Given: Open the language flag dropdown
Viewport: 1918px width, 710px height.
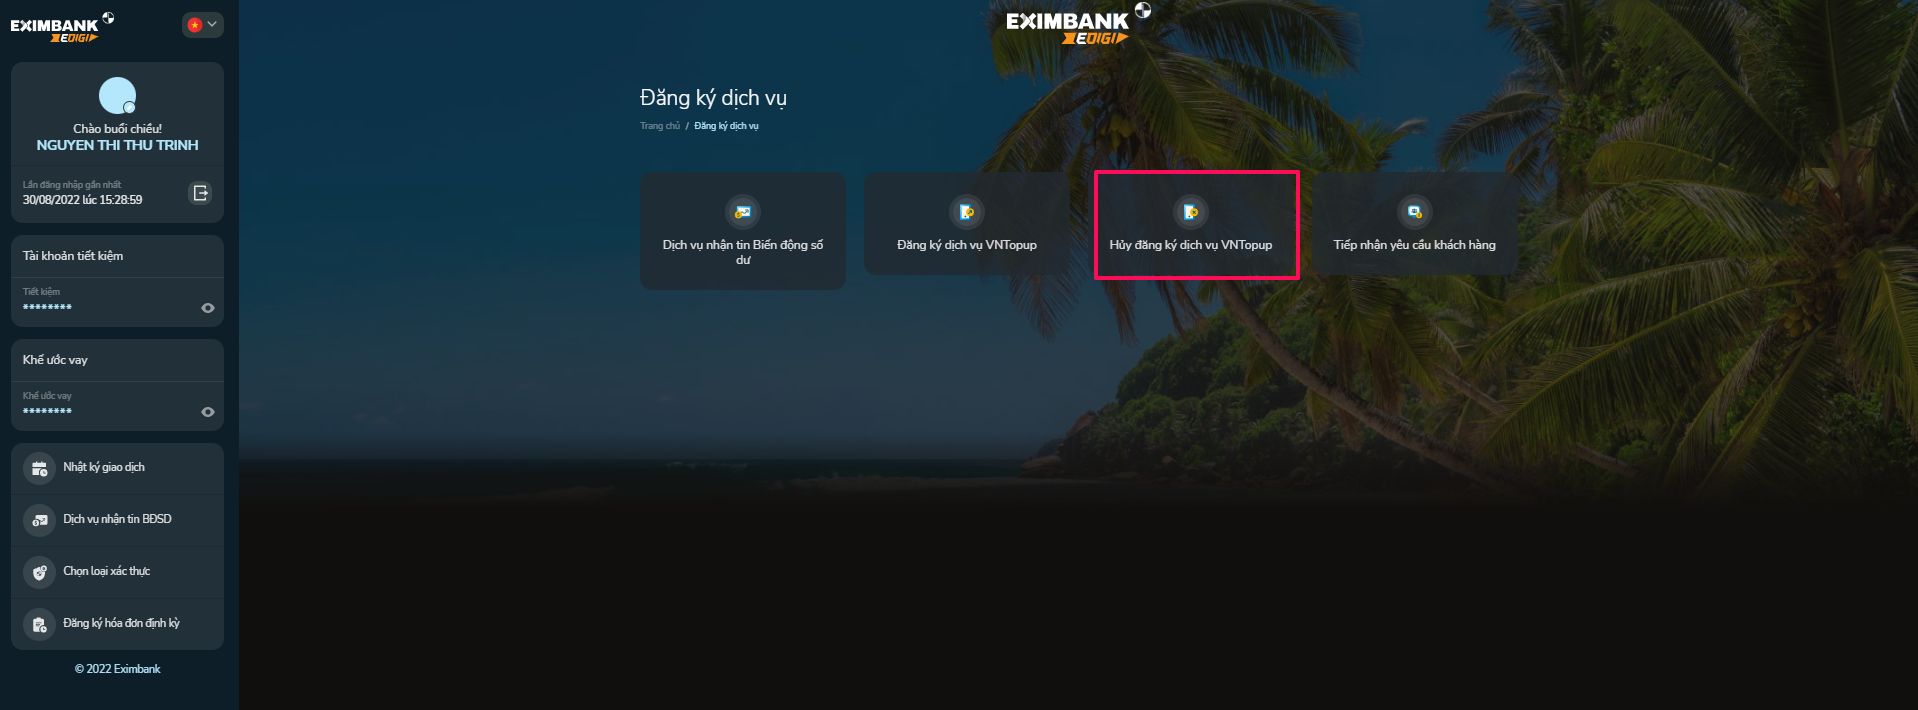Looking at the screenshot, I should pos(203,25).
